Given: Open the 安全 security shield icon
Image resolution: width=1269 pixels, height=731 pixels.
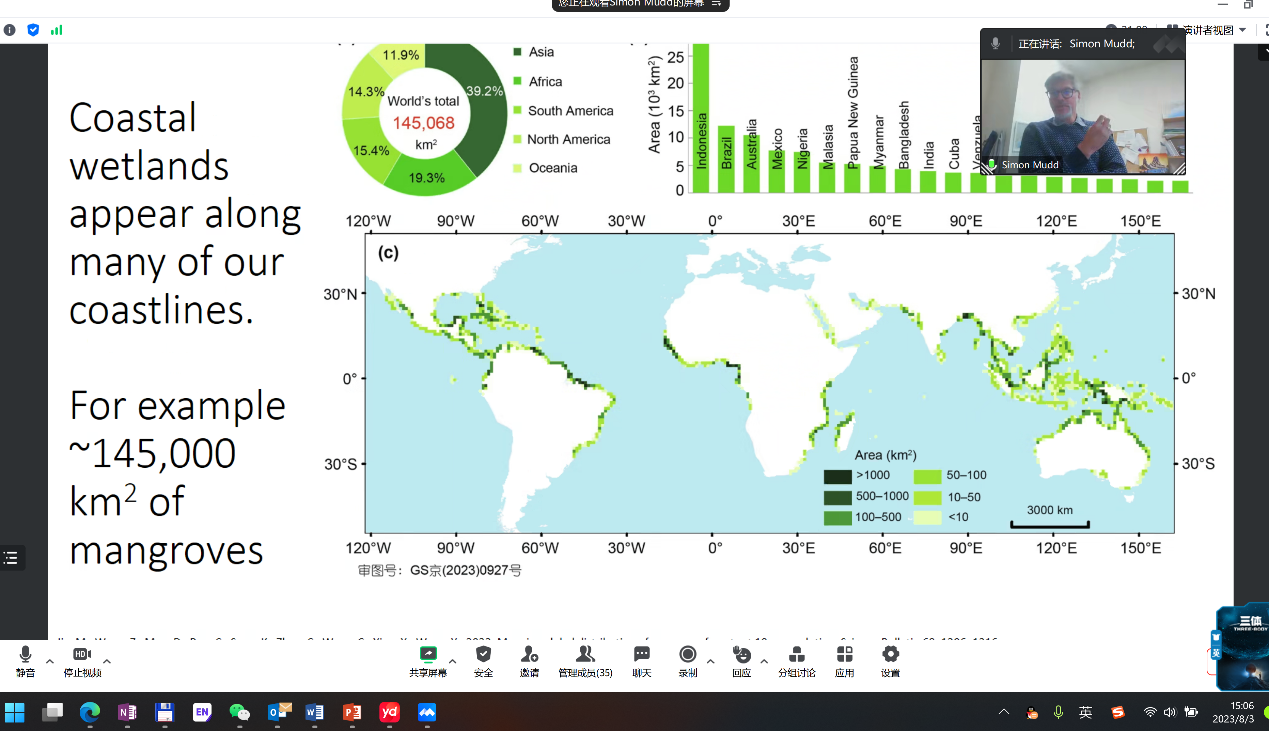Looking at the screenshot, I should click(x=484, y=655).
